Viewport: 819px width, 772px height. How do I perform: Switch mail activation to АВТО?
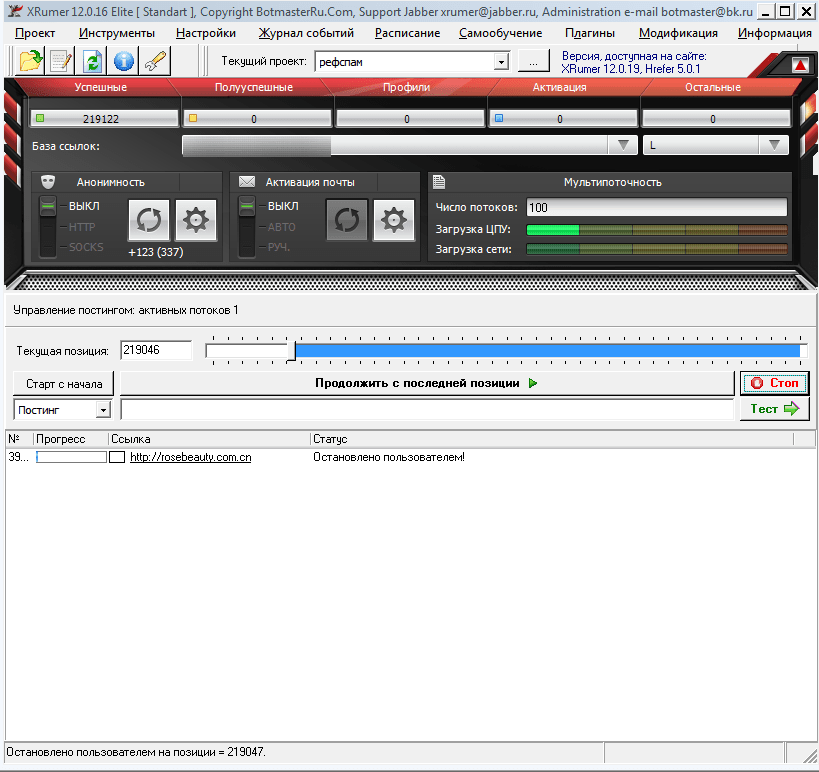tap(282, 227)
